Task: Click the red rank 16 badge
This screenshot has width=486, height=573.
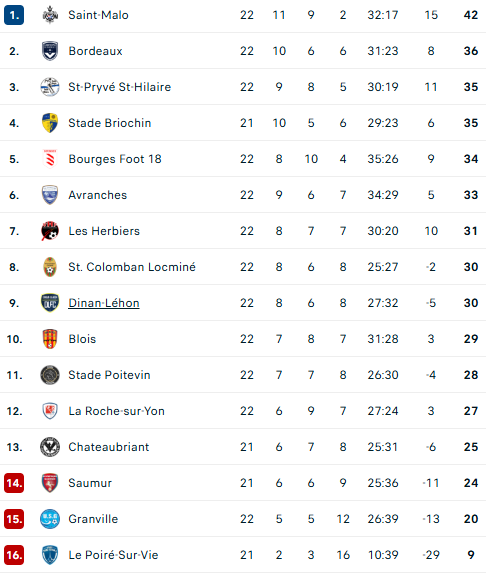Action: pyautogui.click(x=14, y=555)
